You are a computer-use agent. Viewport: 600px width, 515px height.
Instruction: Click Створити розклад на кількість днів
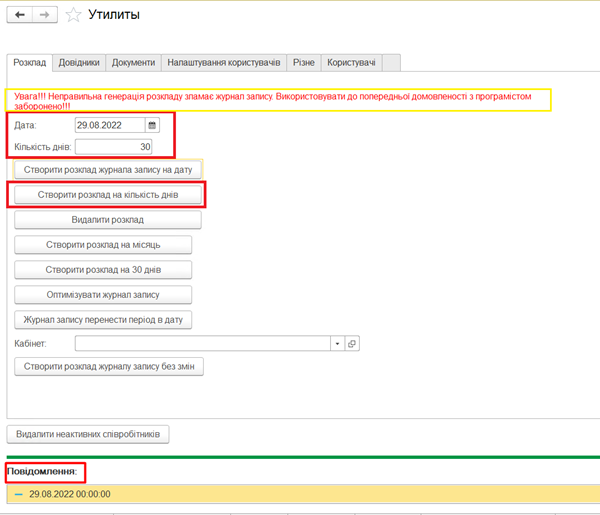(108, 194)
